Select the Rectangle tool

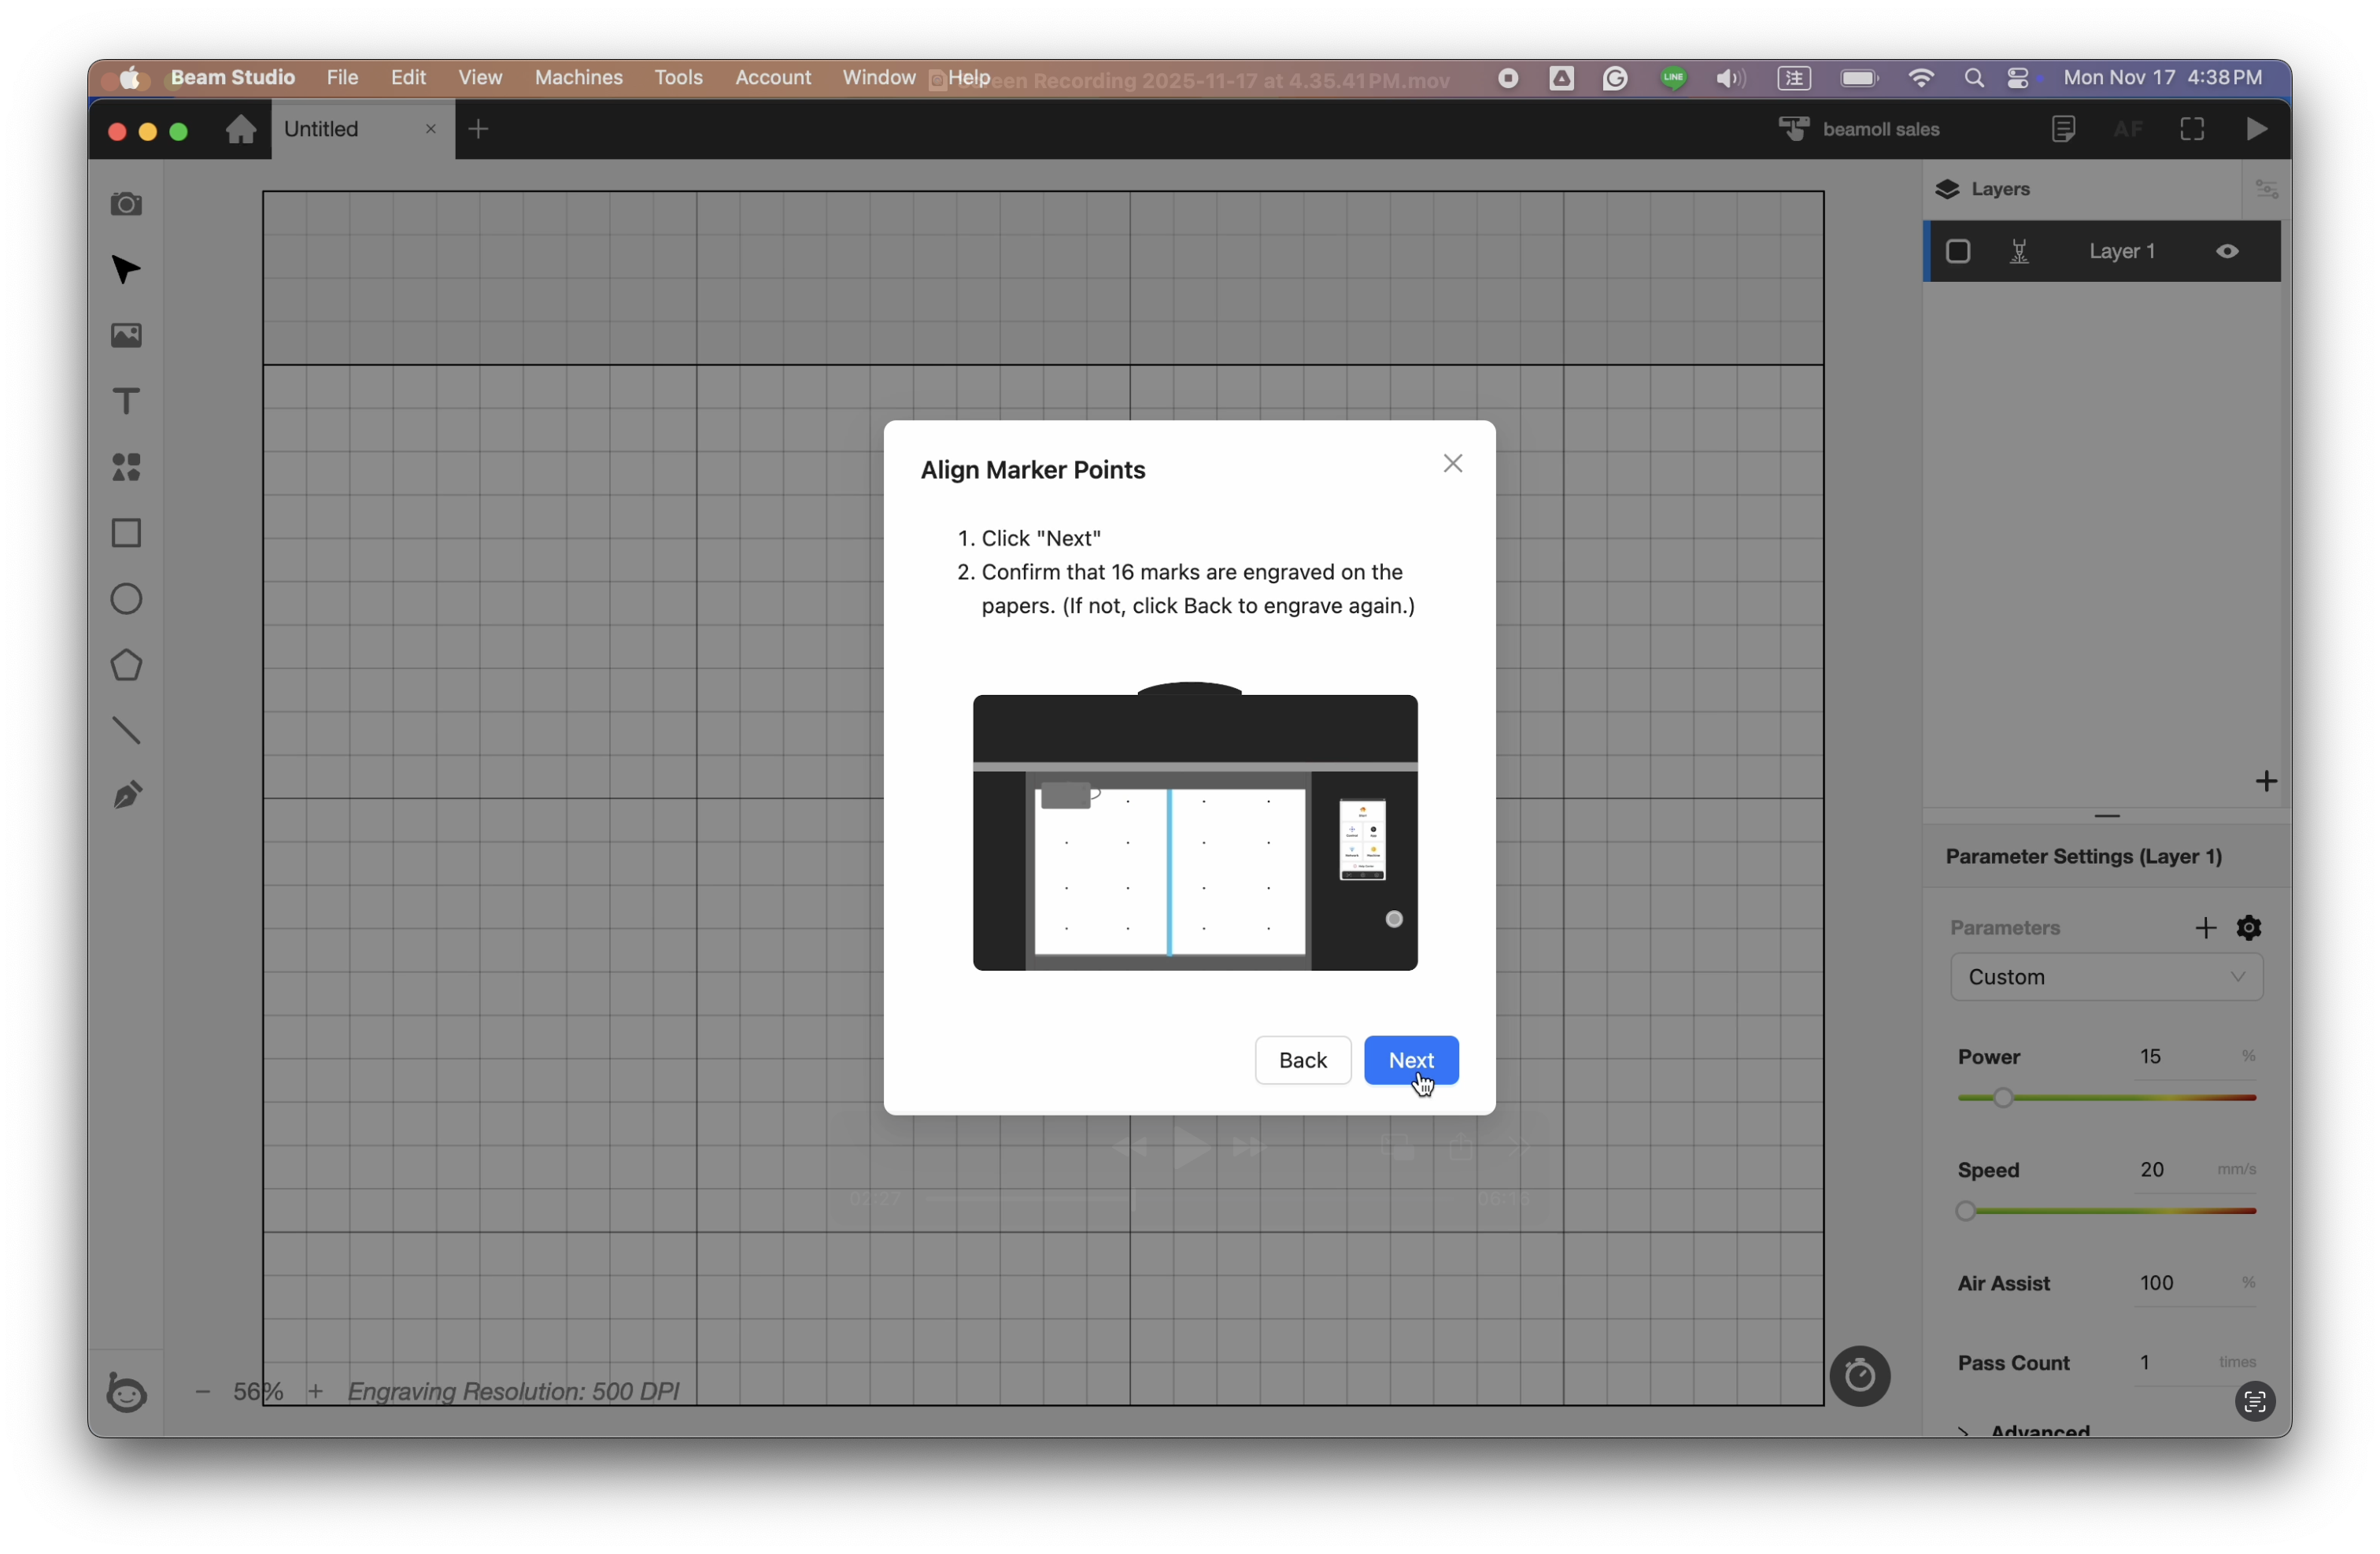pyautogui.click(x=126, y=533)
